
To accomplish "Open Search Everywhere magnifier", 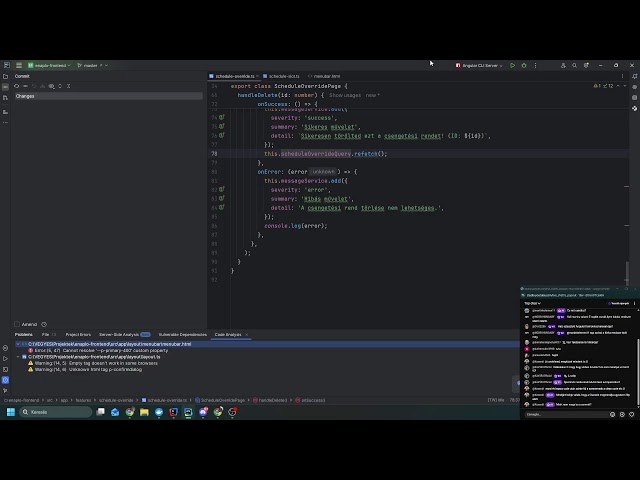I will (x=574, y=65).
